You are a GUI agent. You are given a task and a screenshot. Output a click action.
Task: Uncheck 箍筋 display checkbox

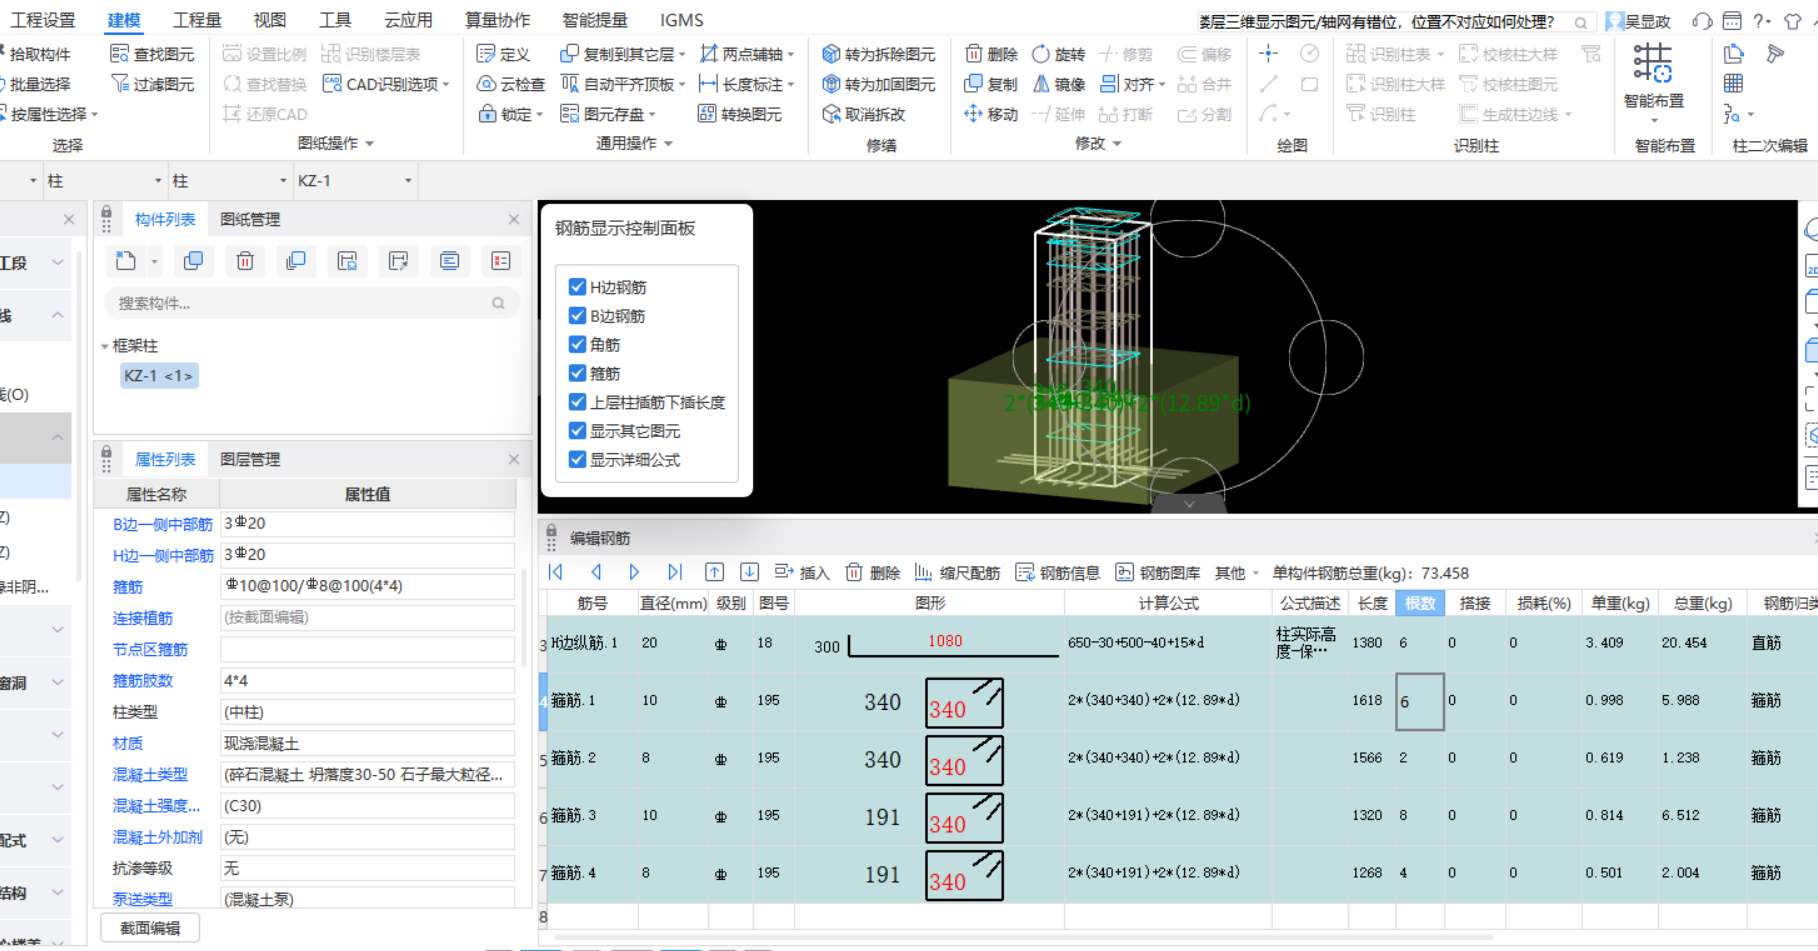coord(577,373)
